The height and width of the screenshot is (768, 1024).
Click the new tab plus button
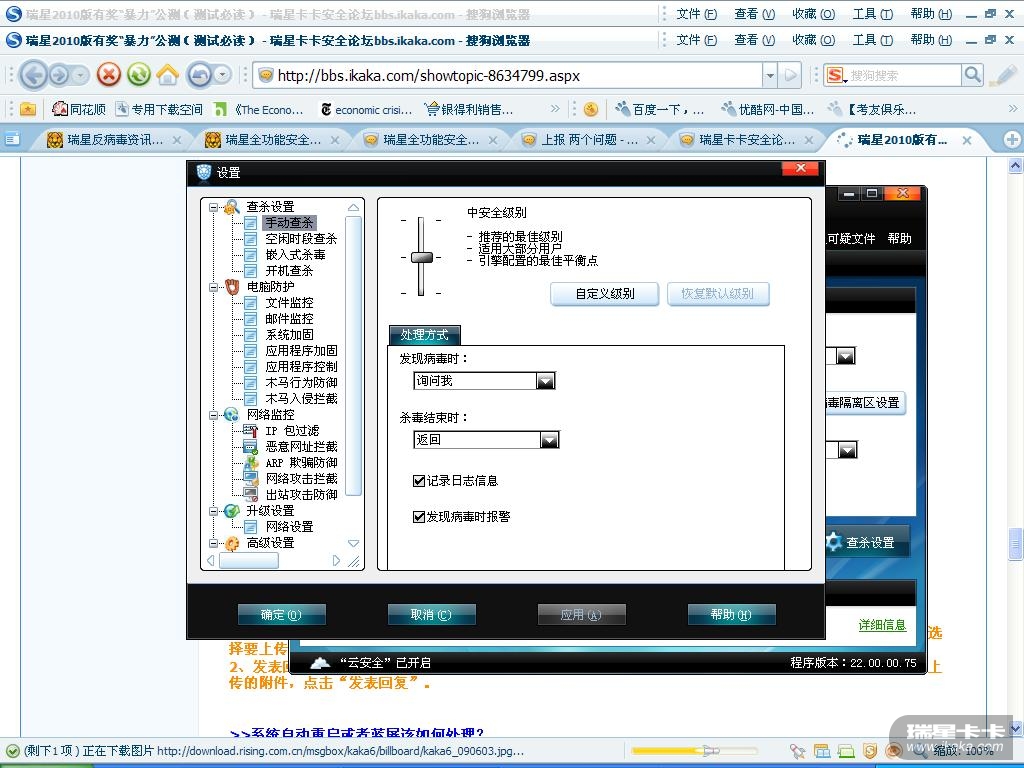pyautogui.click(x=1012, y=139)
